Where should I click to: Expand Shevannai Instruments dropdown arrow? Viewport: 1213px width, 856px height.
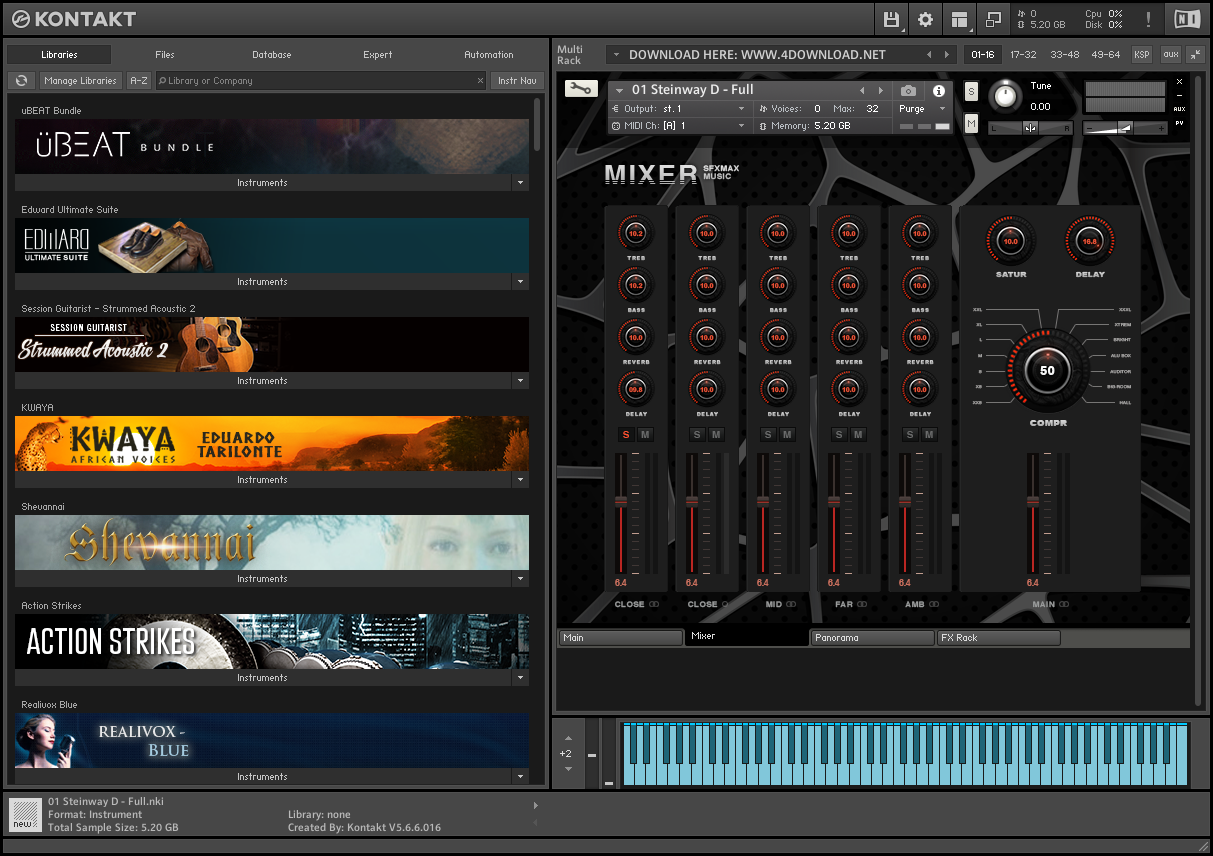pyautogui.click(x=520, y=579)
